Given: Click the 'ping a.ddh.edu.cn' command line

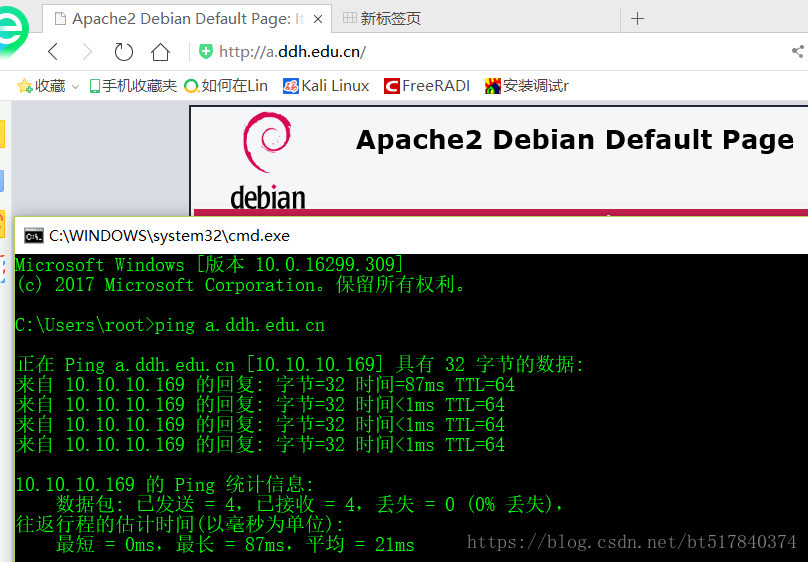Looking at the screenshot, I should [x=170, y=325].
